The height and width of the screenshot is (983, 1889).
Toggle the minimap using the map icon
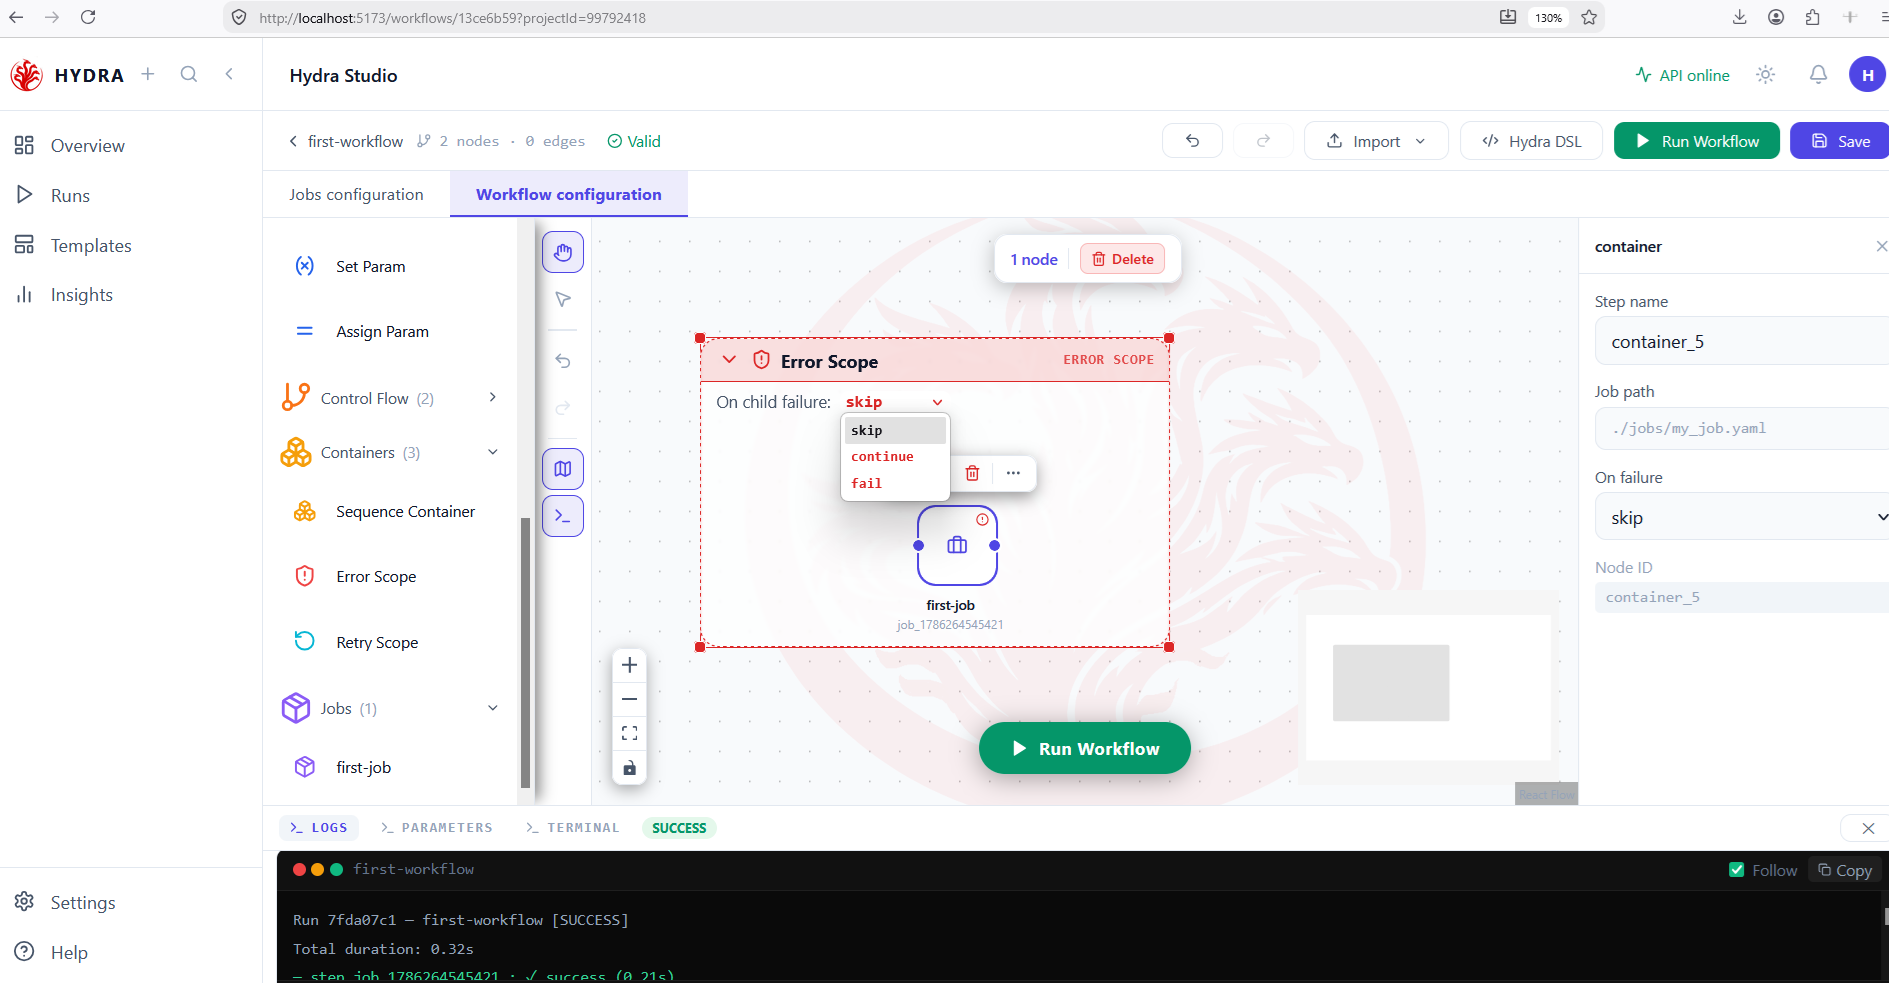[x=563, y=469]
